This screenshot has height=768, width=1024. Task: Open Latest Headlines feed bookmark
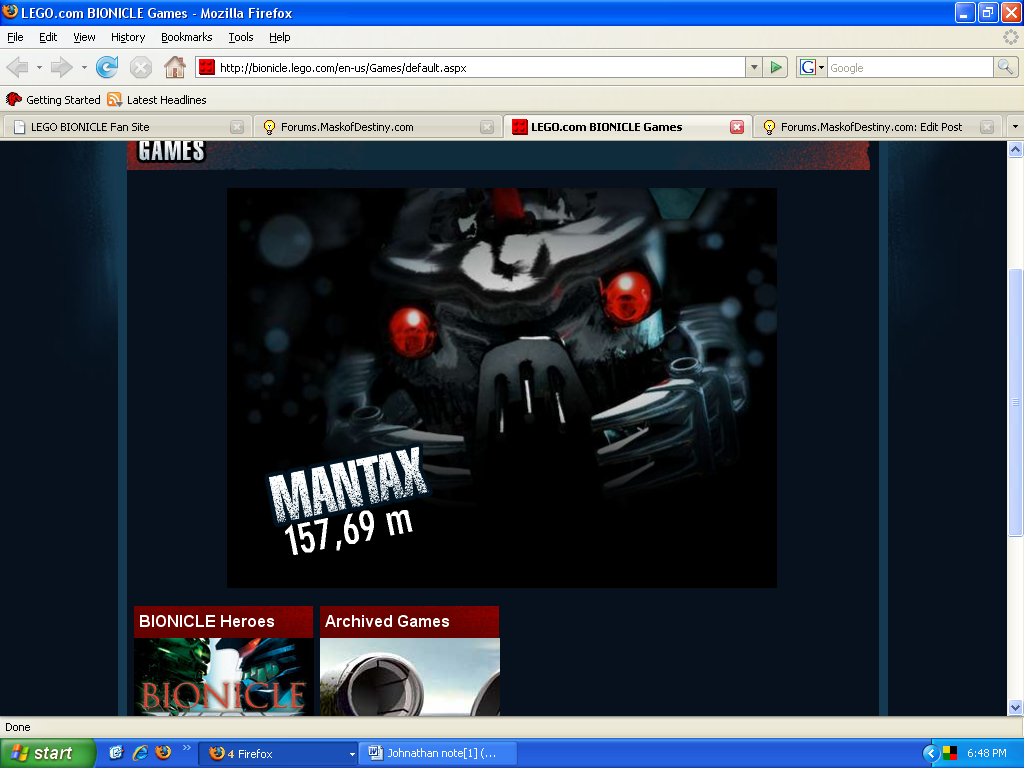pyautogui.click(x=157, y=100)
